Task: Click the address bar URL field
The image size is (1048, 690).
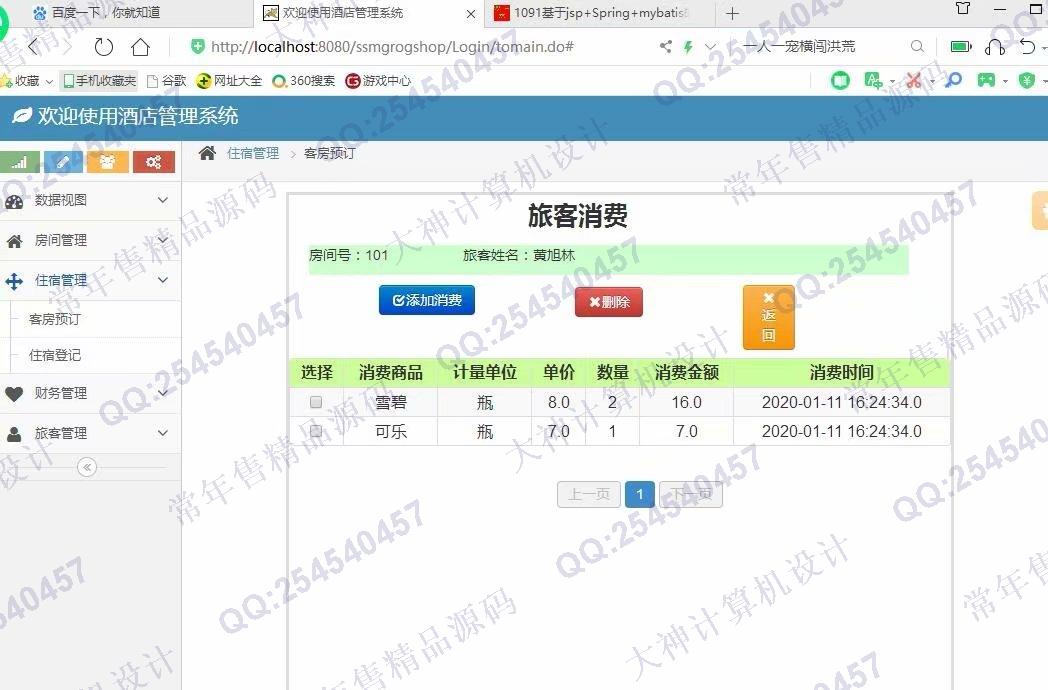Action: coord(392,46)
